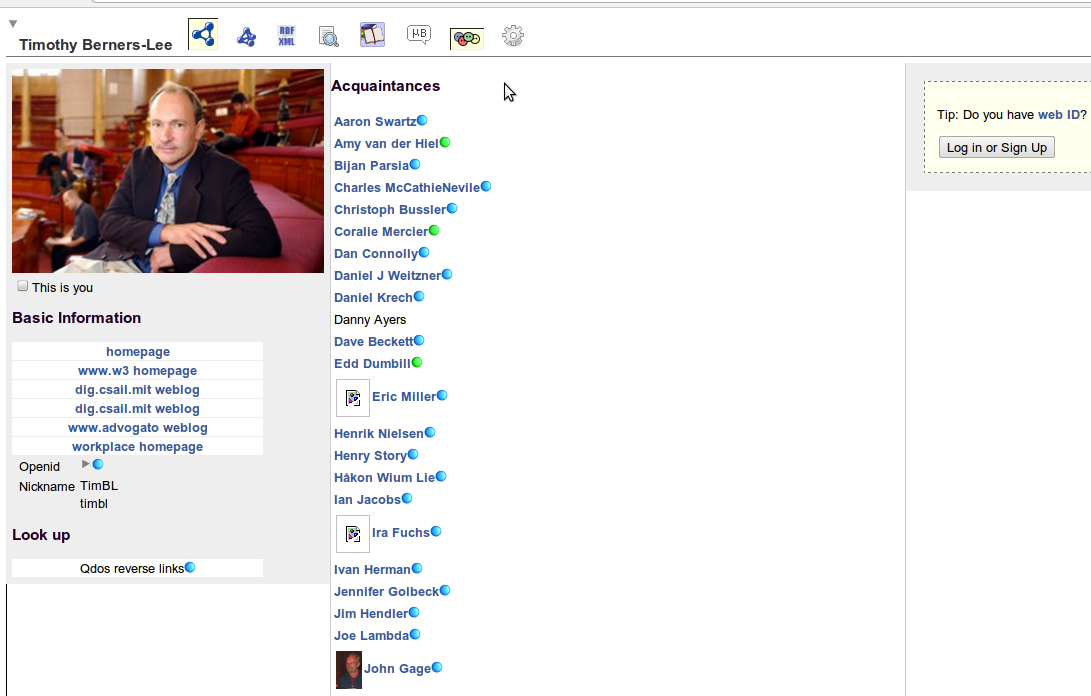The image size is (1091, 696).
Task: Expand the Openid disclosure triangle
Action: click(x=86, y=464)
